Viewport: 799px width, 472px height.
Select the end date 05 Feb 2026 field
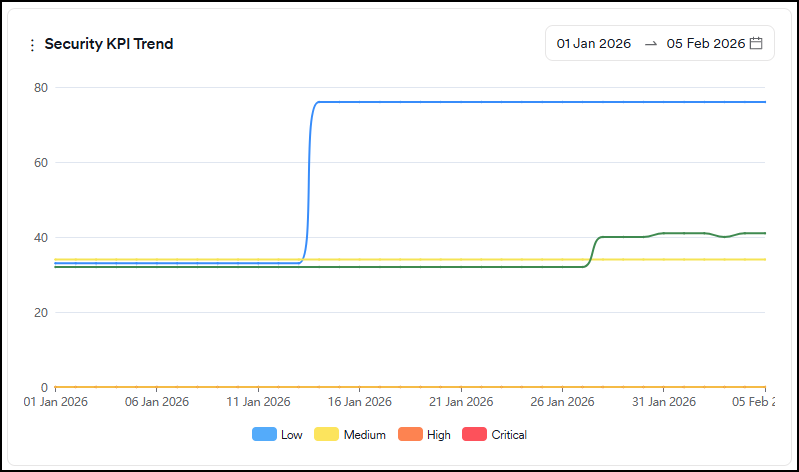pyautogui.click(x=705, y=44)
